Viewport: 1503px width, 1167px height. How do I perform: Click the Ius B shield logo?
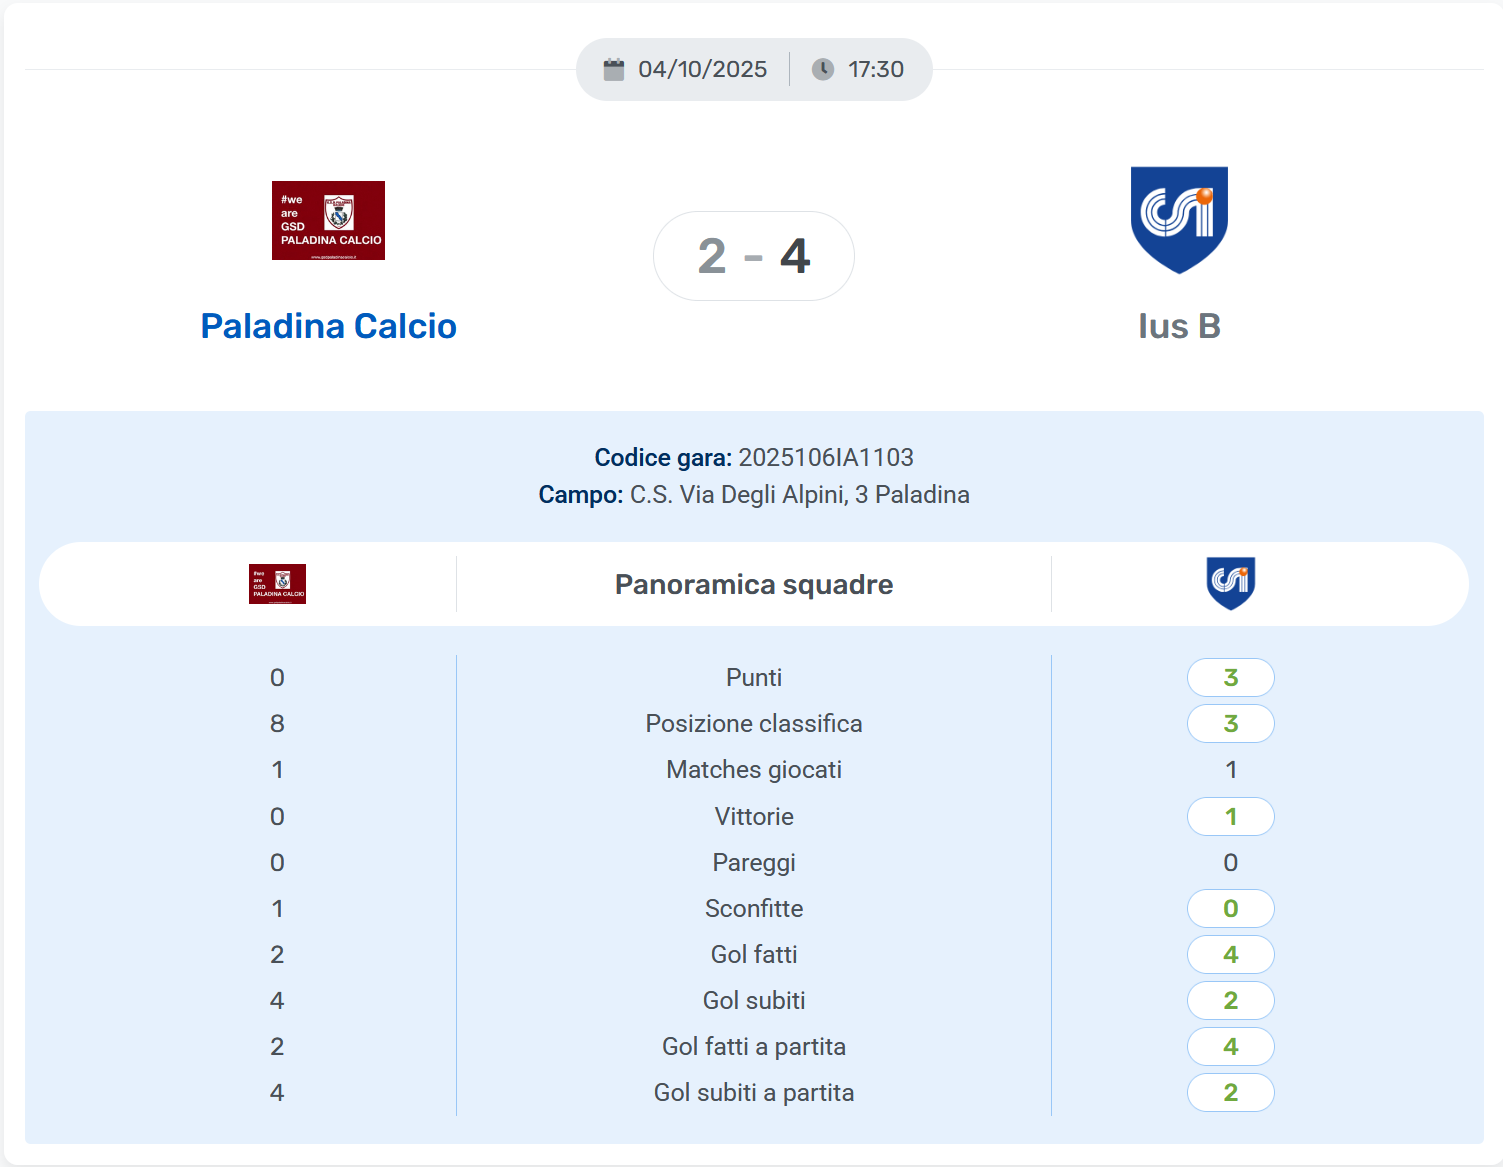point(1179,219)
